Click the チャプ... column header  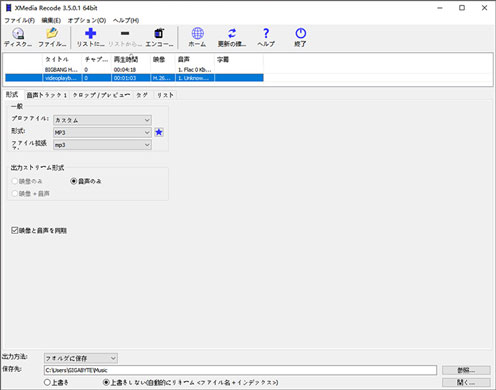point(96,59)
